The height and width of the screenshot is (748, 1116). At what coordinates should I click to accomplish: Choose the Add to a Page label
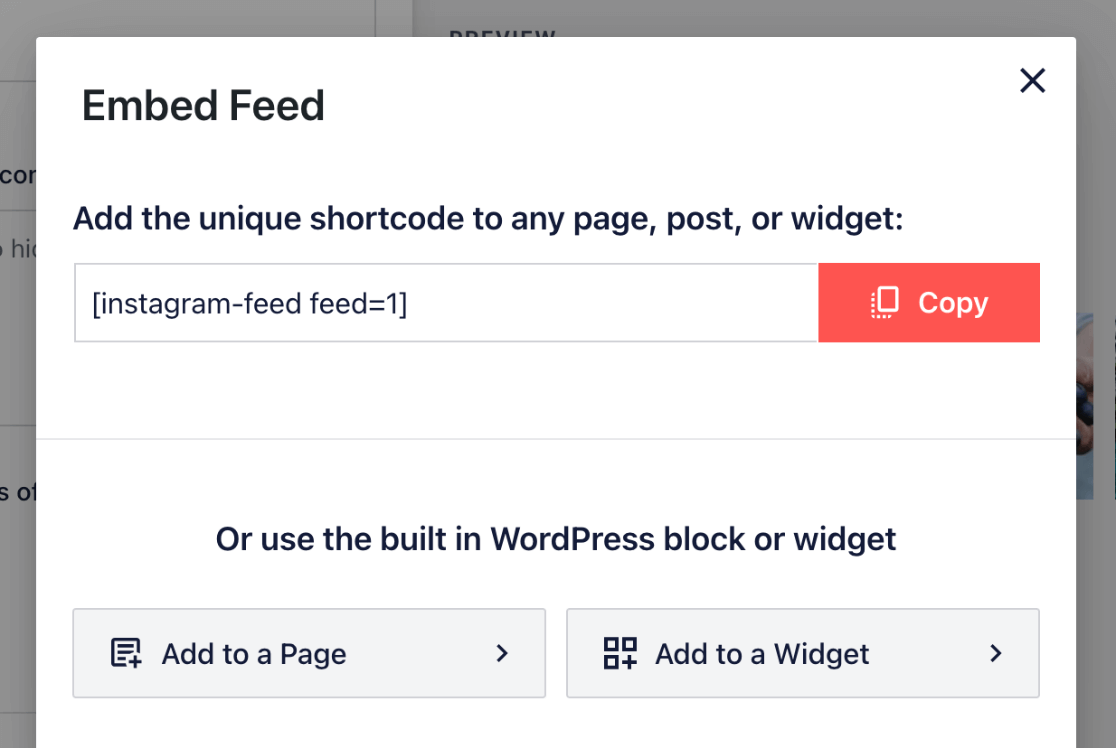254,654
